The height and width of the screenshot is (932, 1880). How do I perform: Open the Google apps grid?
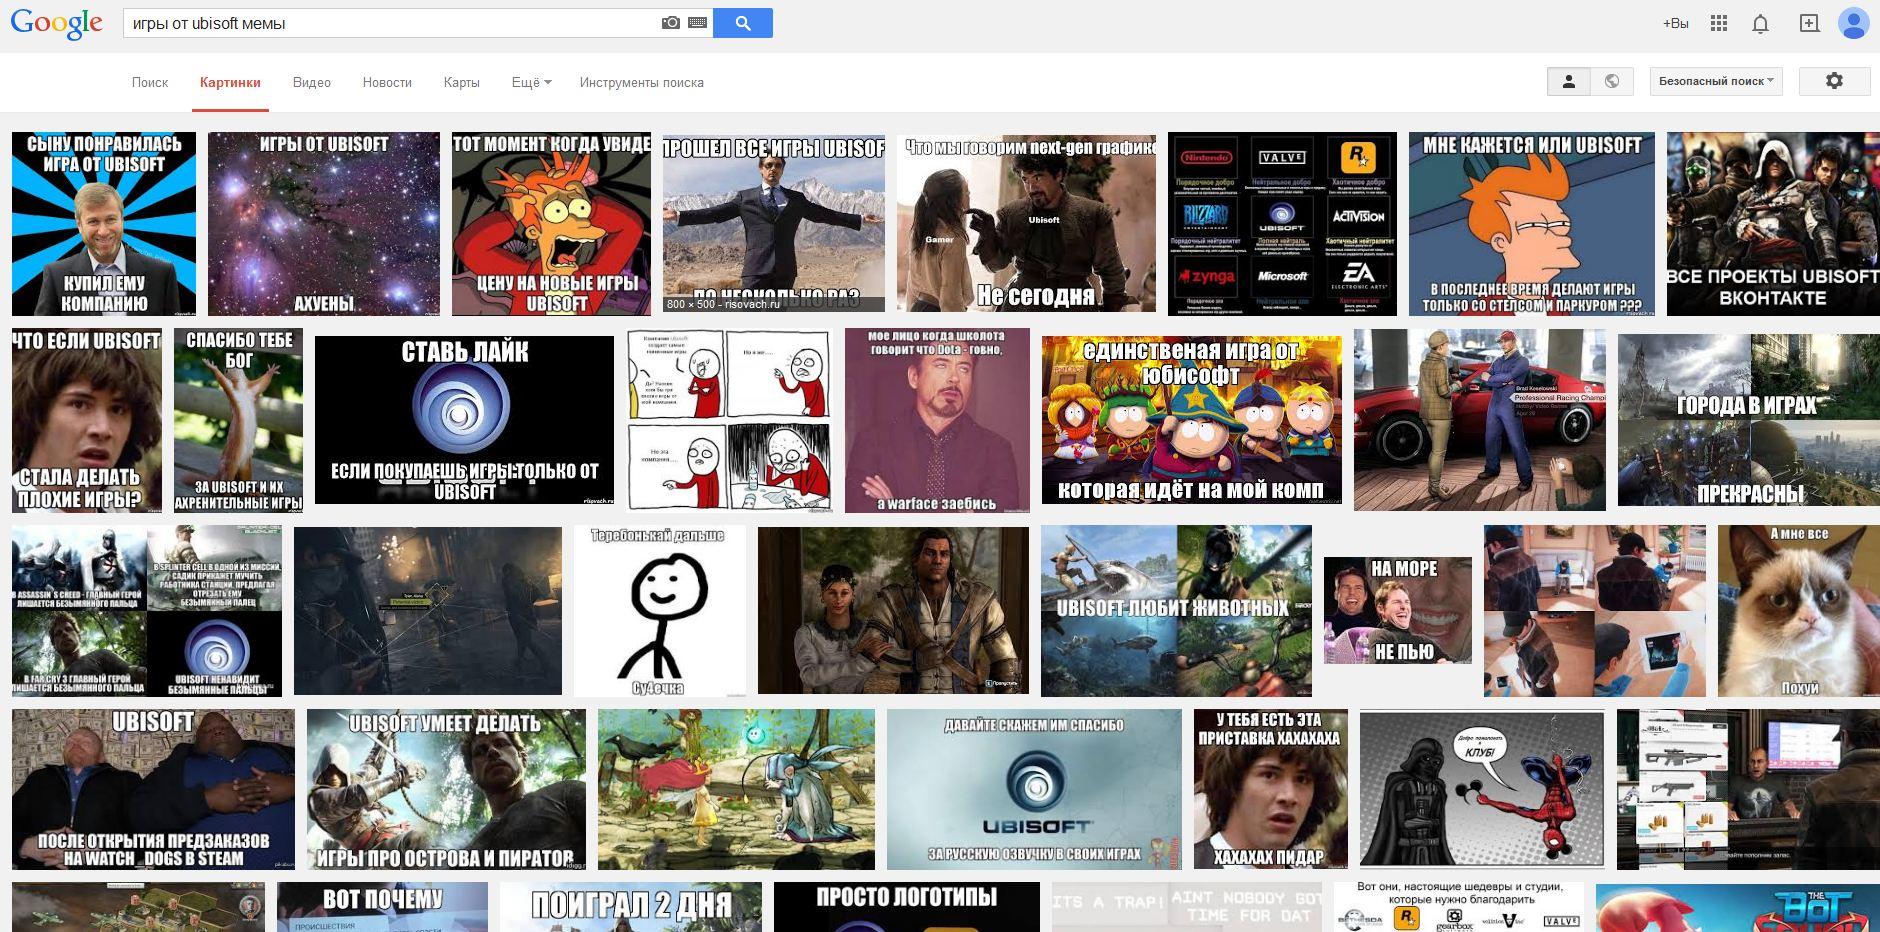(1719, 23)
